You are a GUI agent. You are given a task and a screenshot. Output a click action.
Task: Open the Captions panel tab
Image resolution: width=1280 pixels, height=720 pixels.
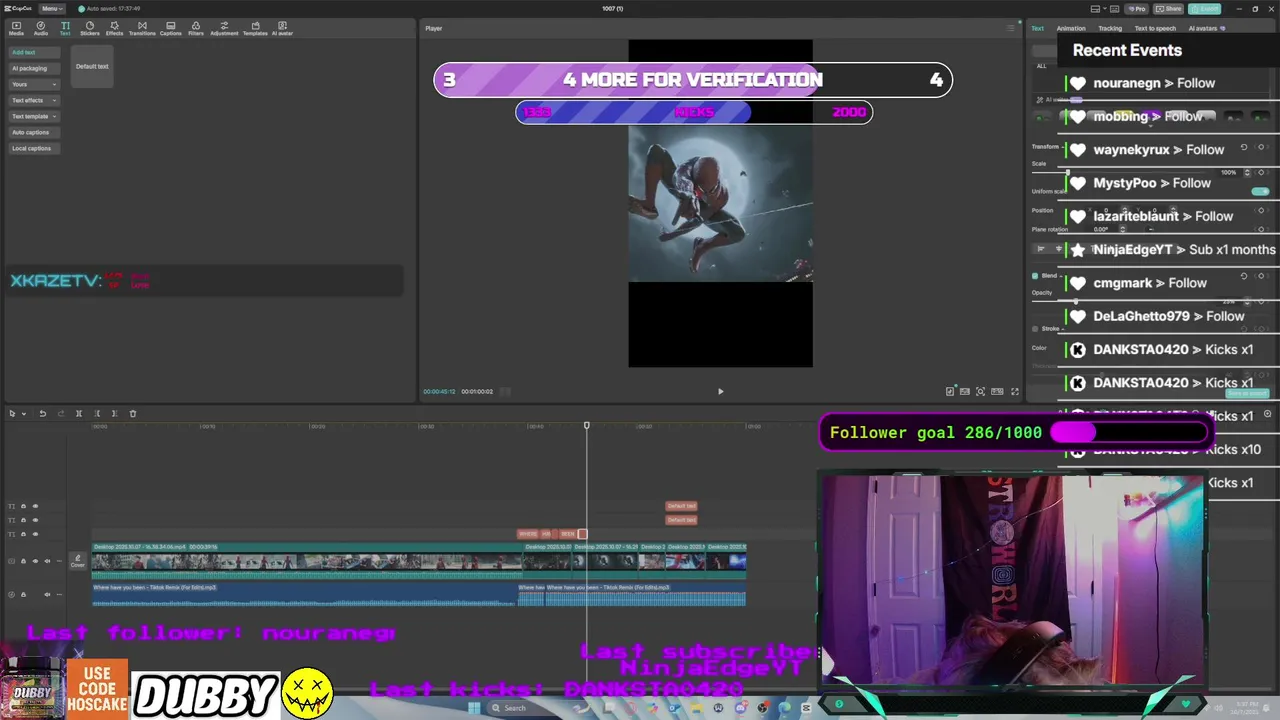pyautogui.click(x=171, y=28)
